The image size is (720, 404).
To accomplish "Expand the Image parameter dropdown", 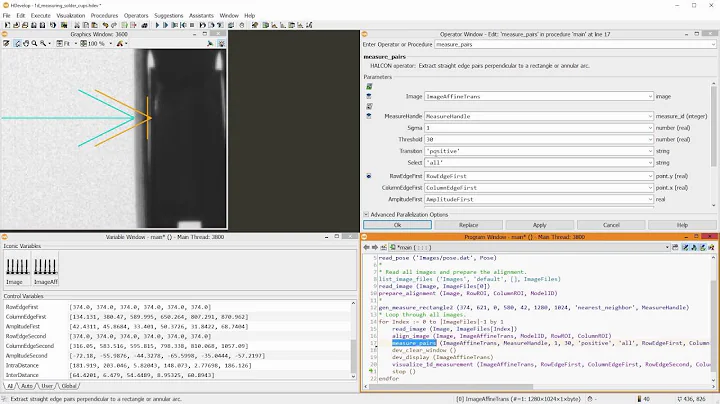I will [x=650, y=96].
